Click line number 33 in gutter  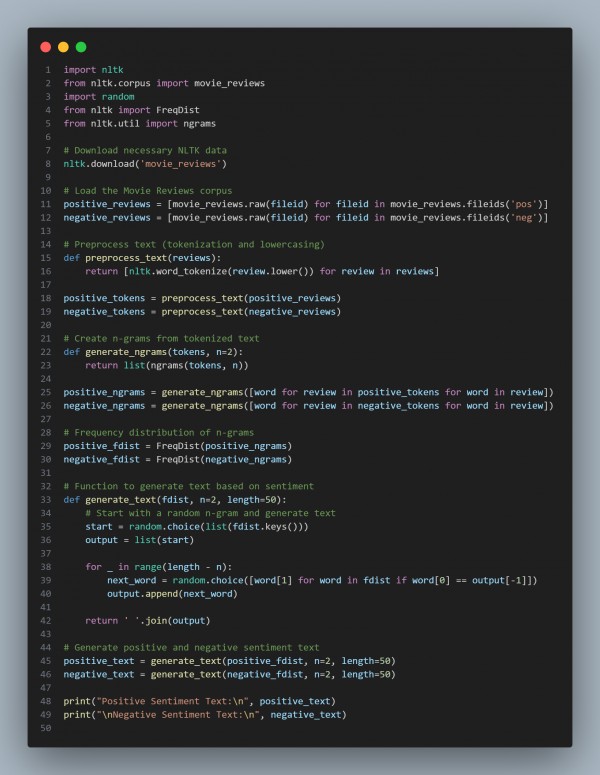click(46, 500)
